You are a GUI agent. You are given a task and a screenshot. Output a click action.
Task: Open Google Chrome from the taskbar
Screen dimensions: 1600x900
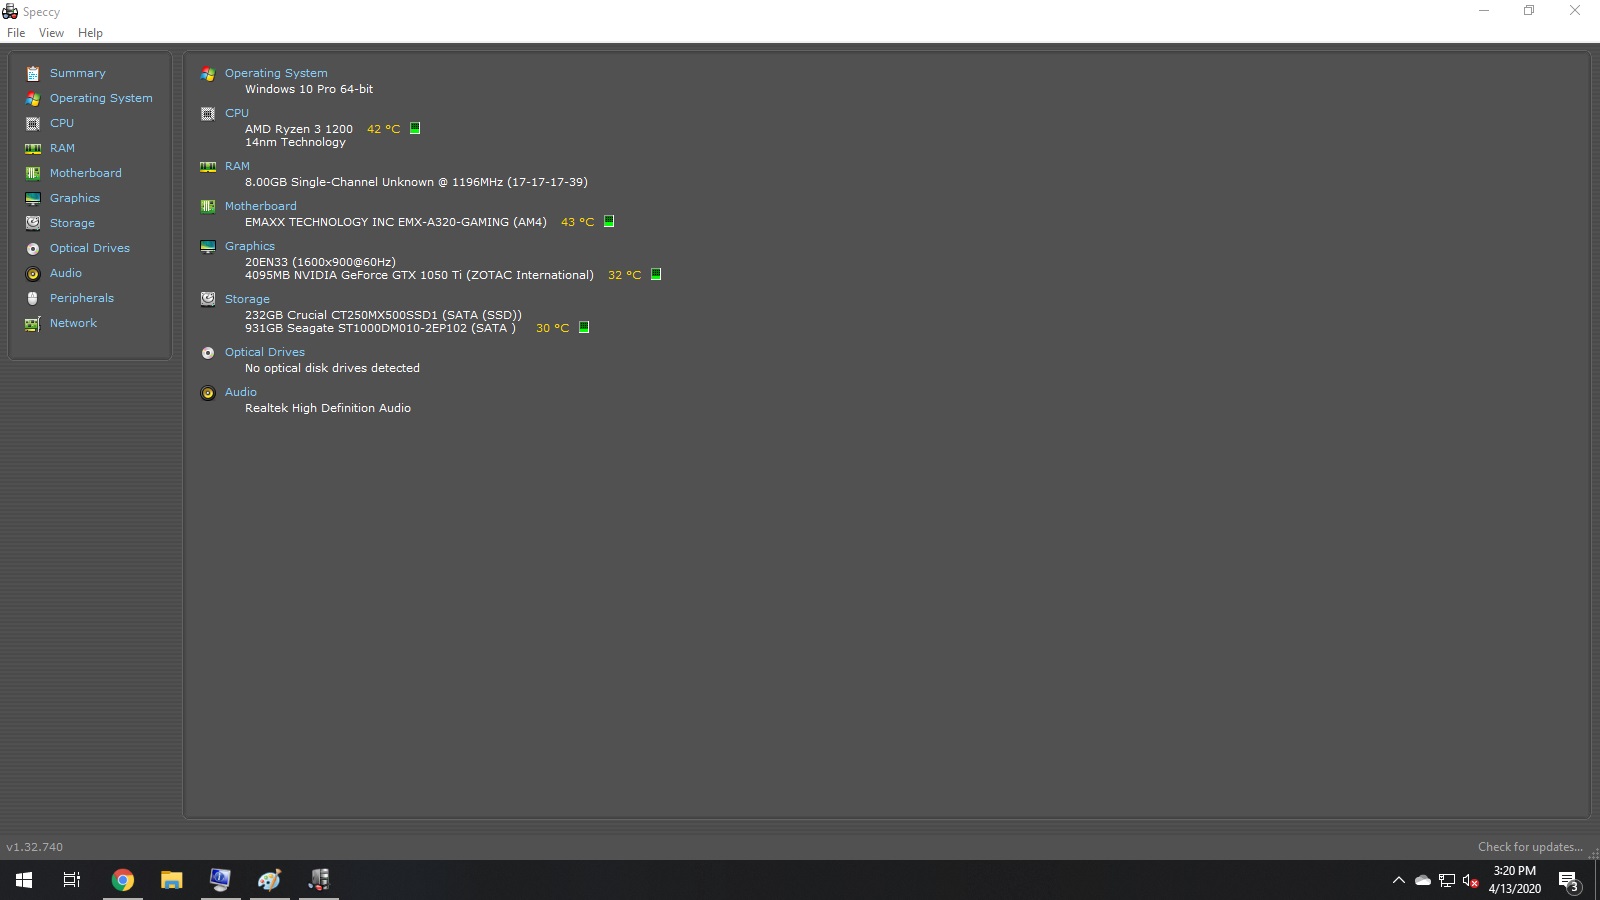tap(122, 880)
